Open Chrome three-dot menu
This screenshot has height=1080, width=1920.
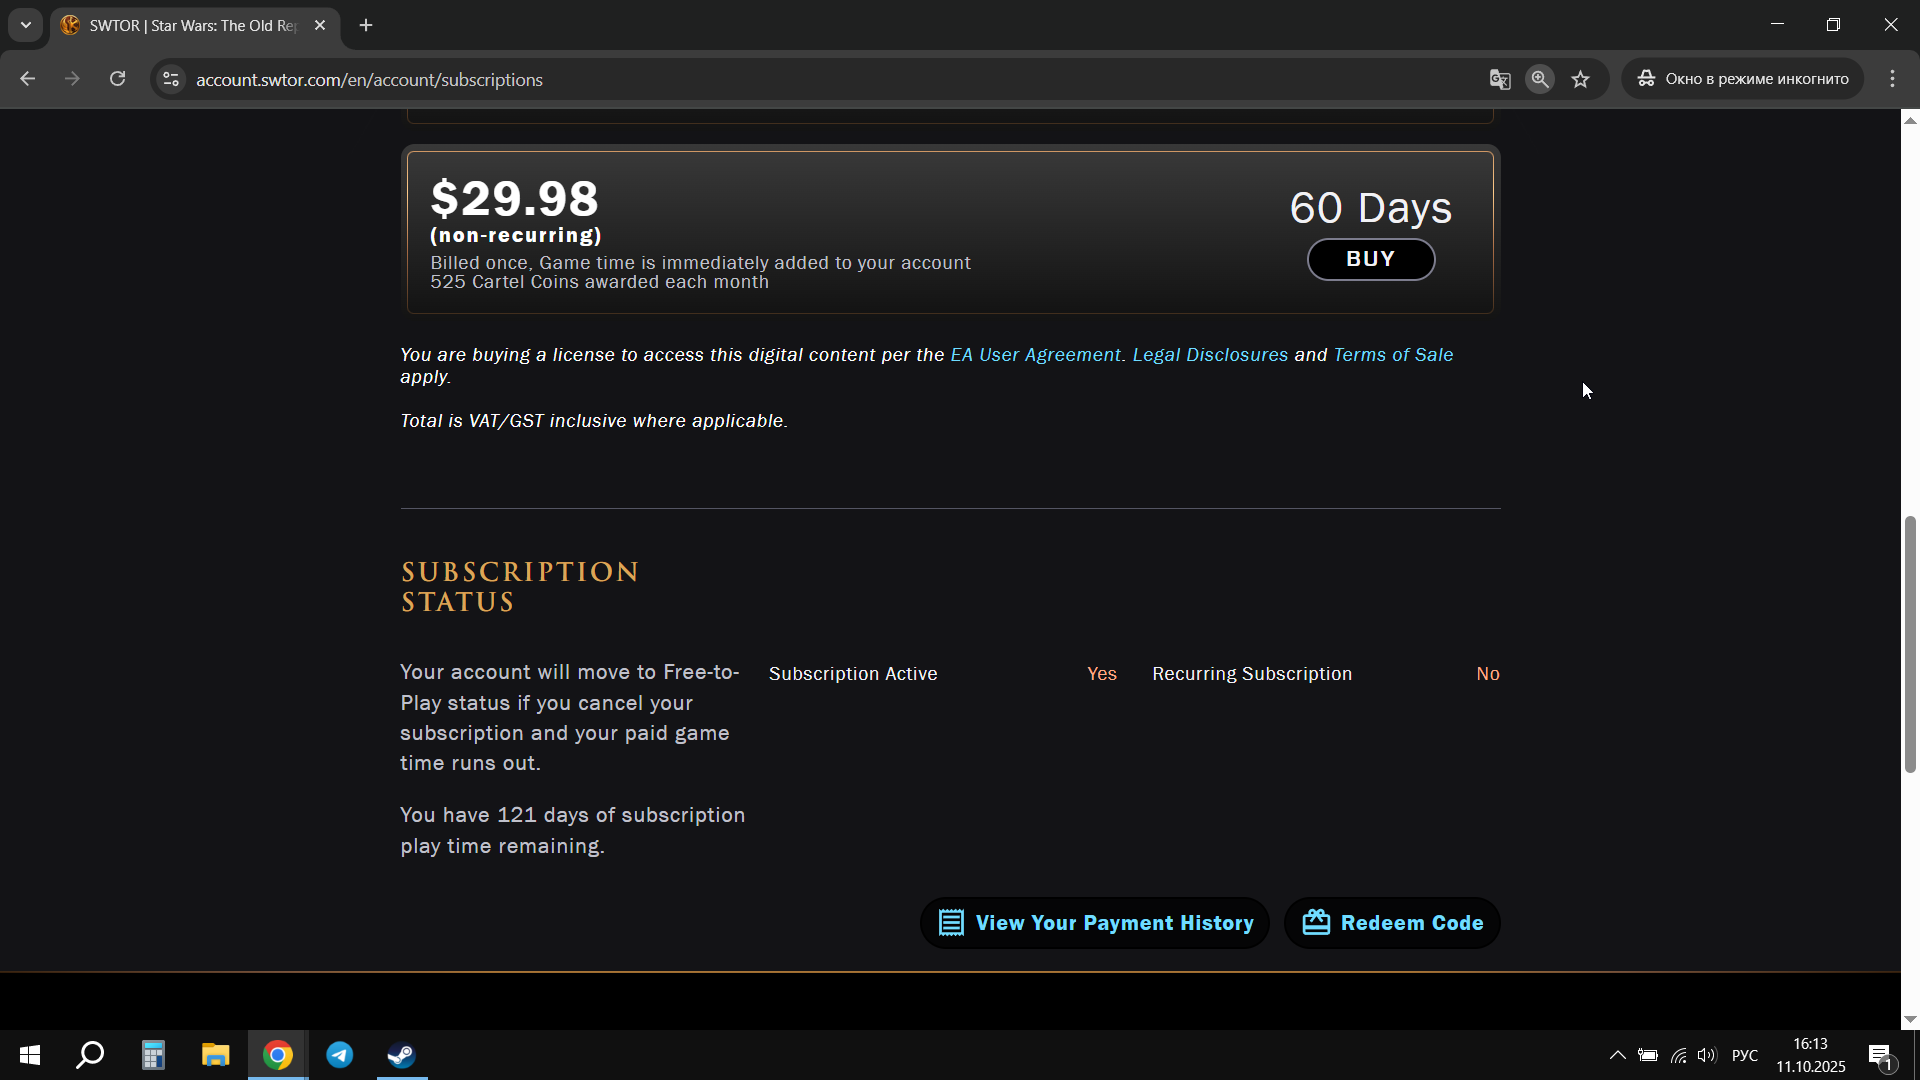1892,79
